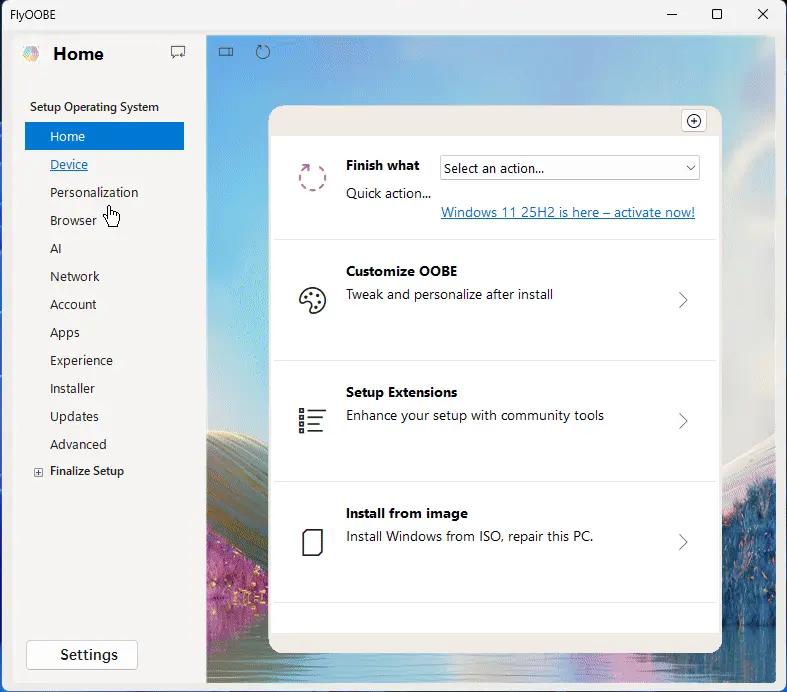Click the Setup Extensions chevron arrow
Image resolution: width=787 pixels, height=692 pixels.
click(x=683, y=421)
